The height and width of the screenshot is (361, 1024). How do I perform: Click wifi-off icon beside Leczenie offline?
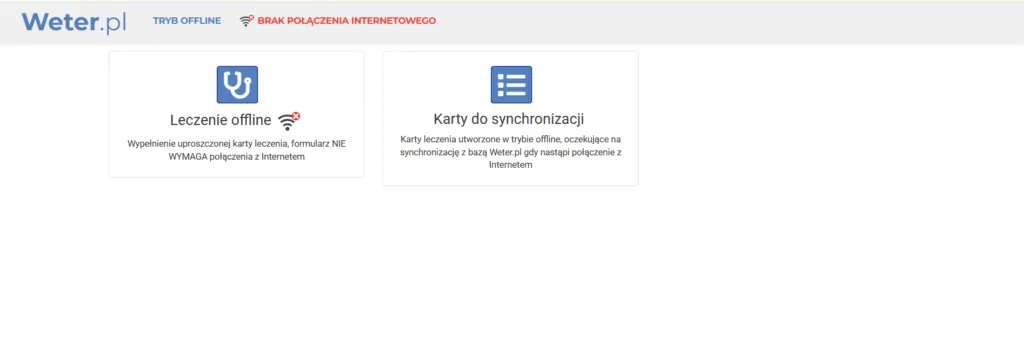pos(289,121)
